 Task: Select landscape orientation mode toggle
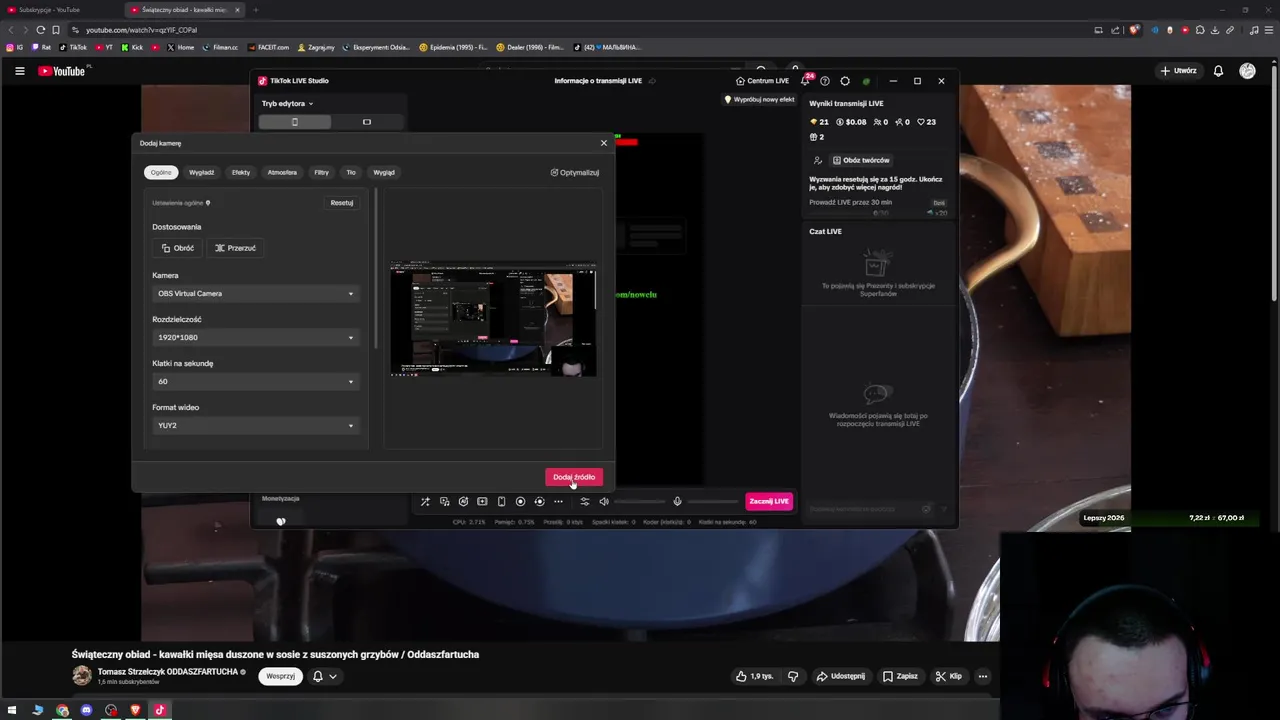click(x=367, y=122)
